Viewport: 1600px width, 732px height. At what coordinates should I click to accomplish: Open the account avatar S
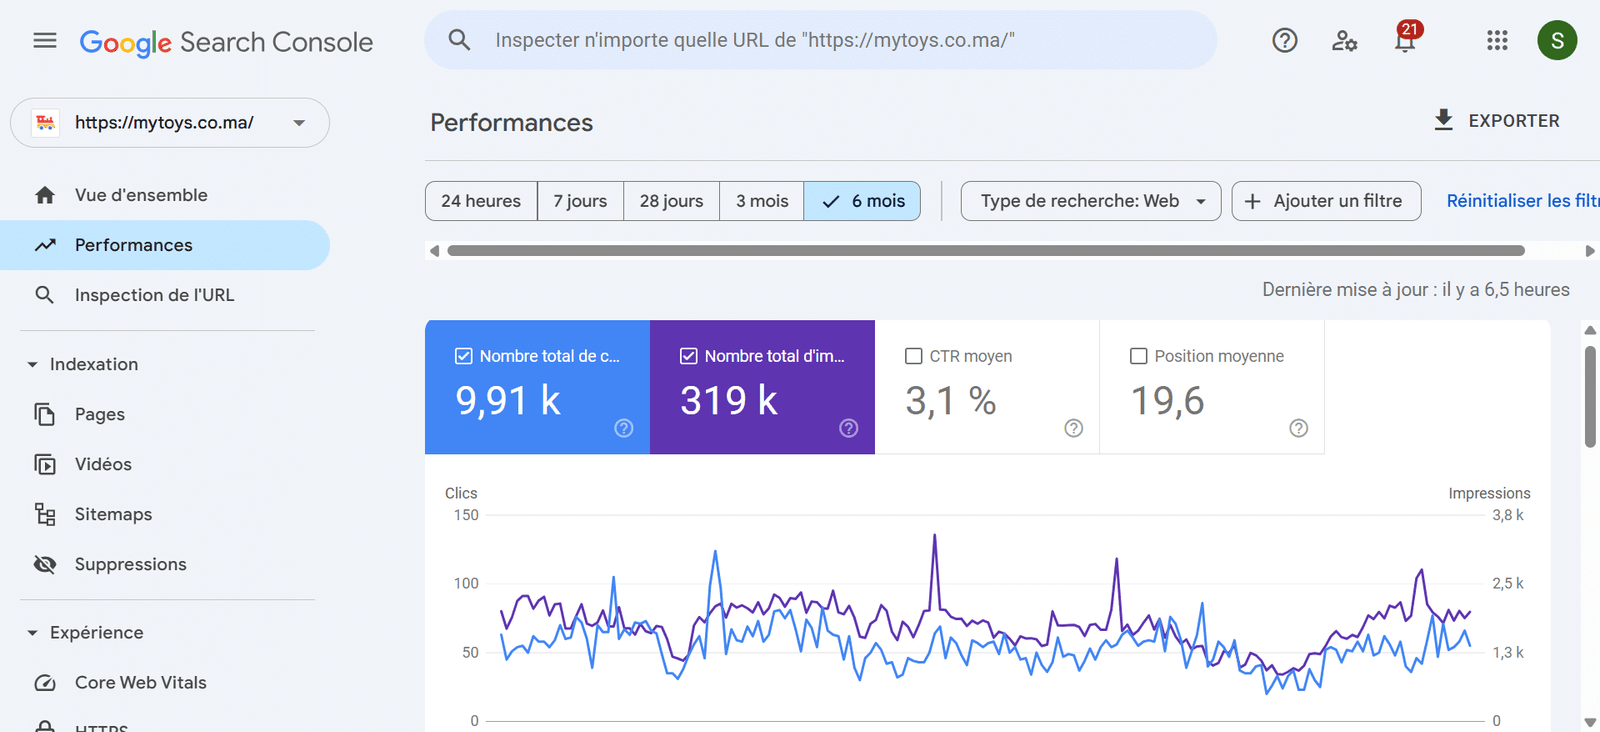1557,40
